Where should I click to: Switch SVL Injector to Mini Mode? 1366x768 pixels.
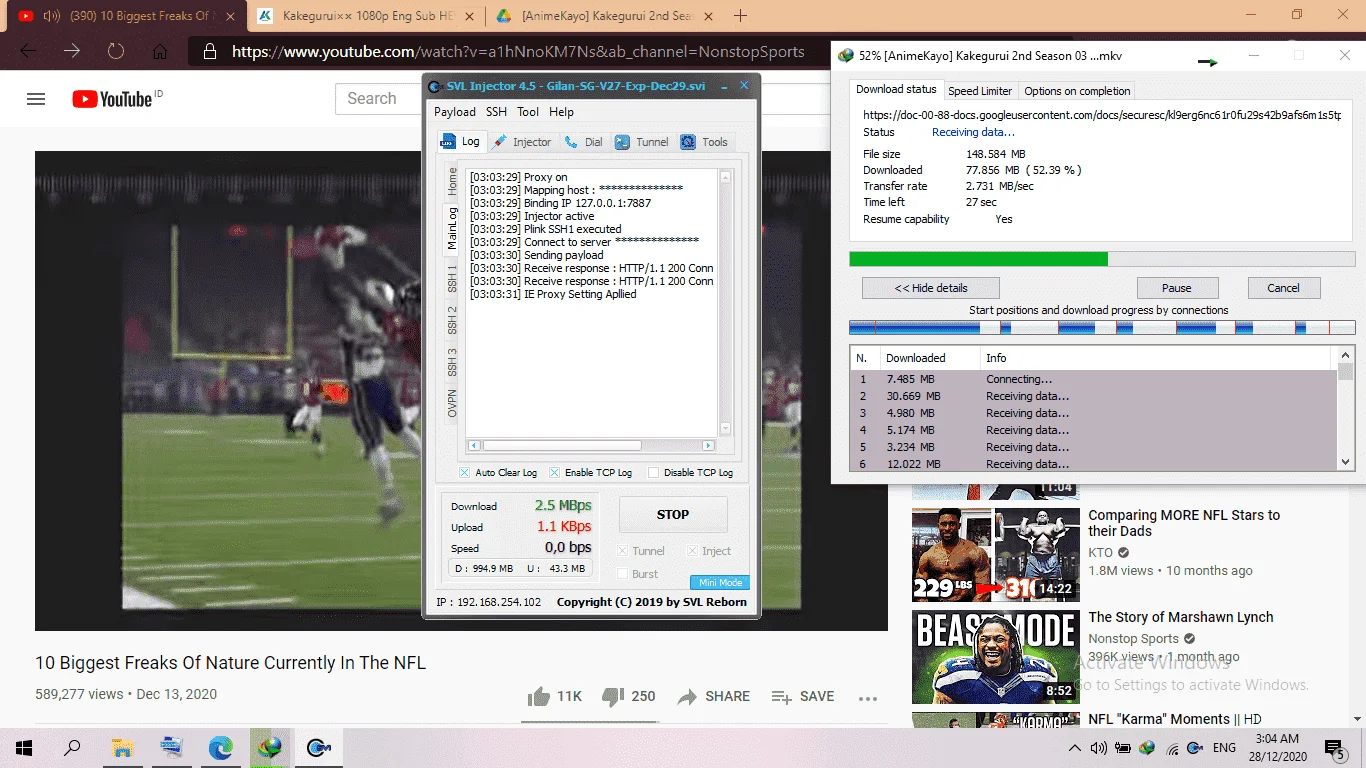pos(719,583)
